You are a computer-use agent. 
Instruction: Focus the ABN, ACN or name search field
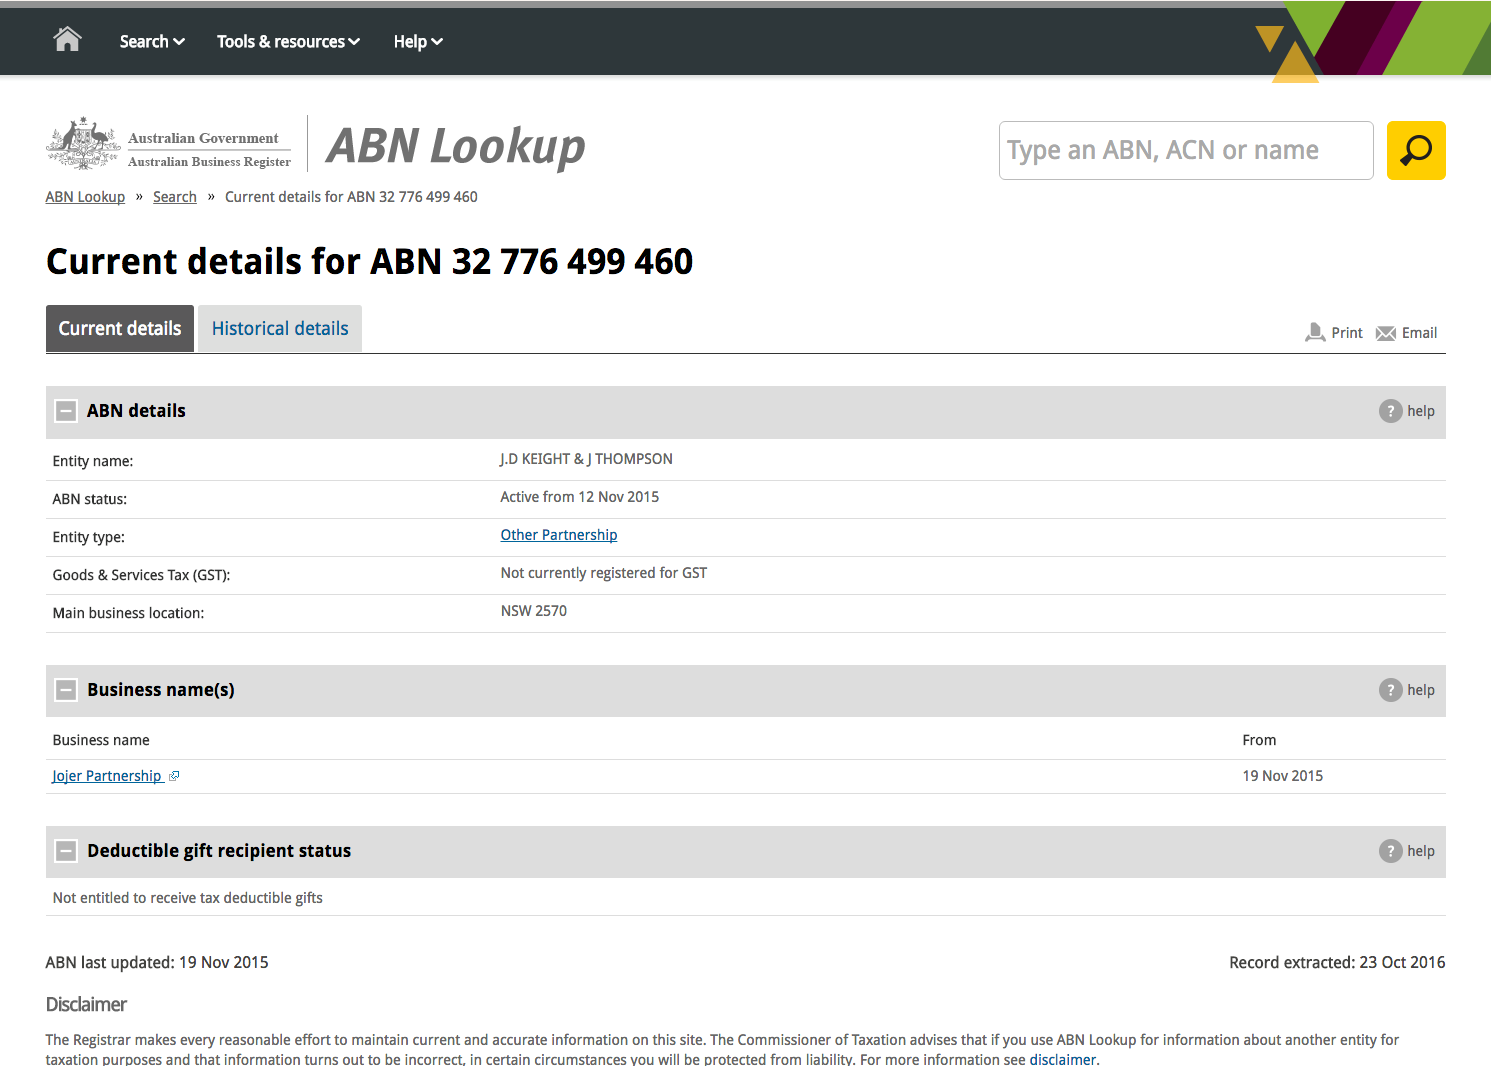pyautogui.click(x=1186, y=150)
